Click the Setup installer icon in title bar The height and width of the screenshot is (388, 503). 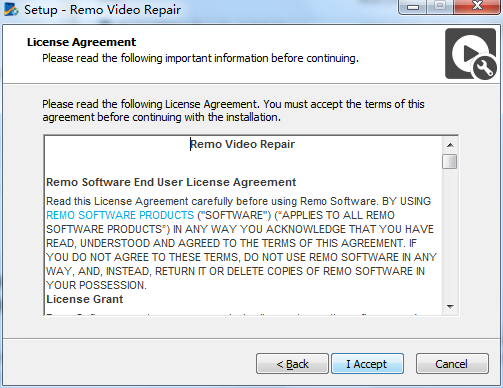pos(11,9)
